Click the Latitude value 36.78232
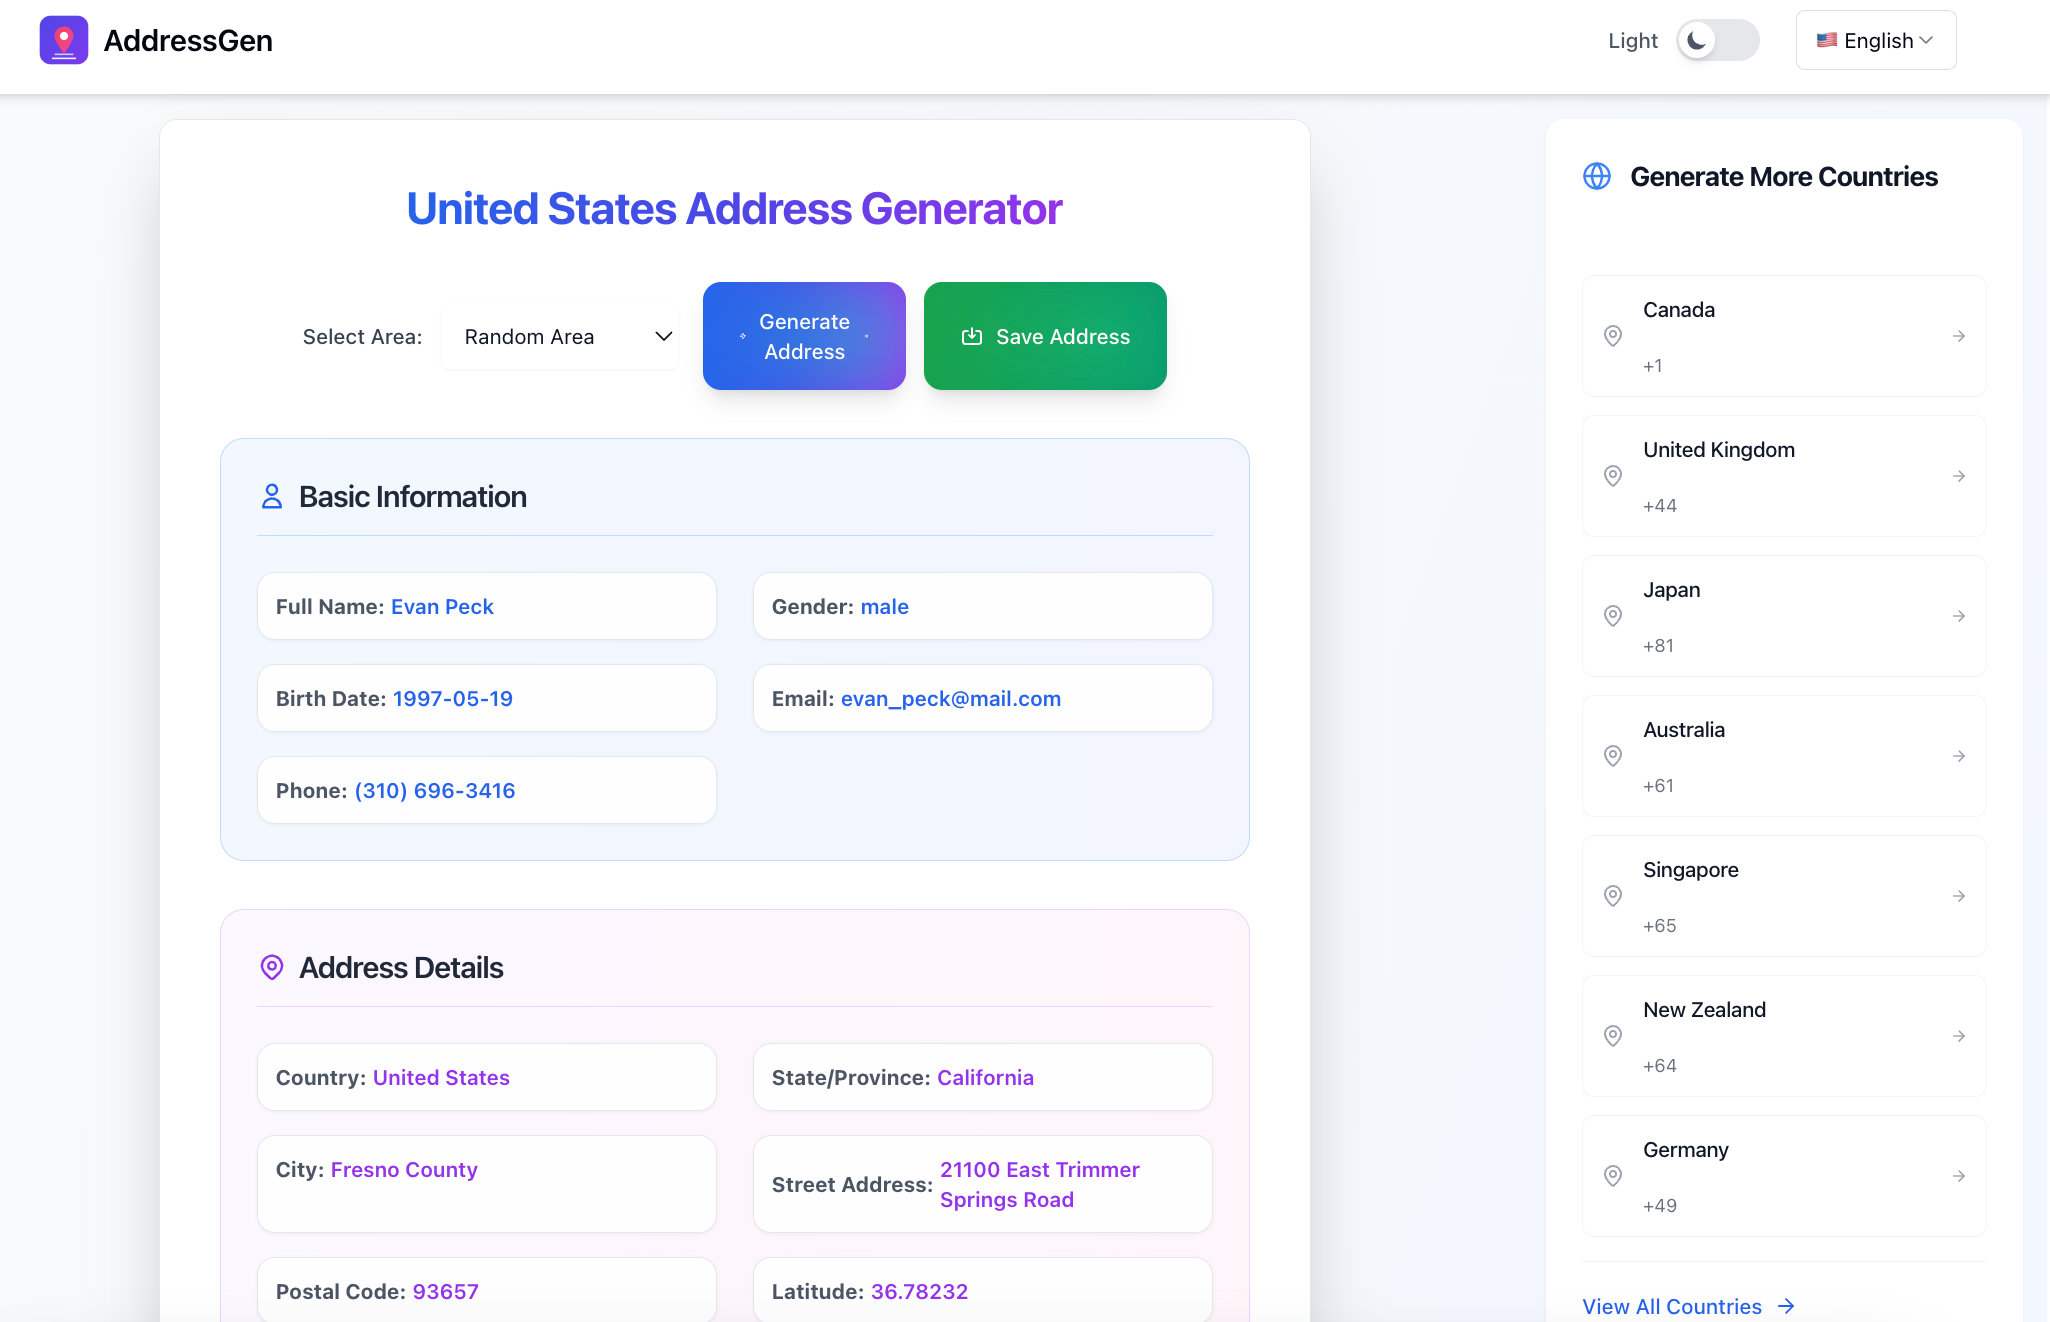Viewport: 2050px width, 1322px height. pyautogui.click(x=919, y=1292)
